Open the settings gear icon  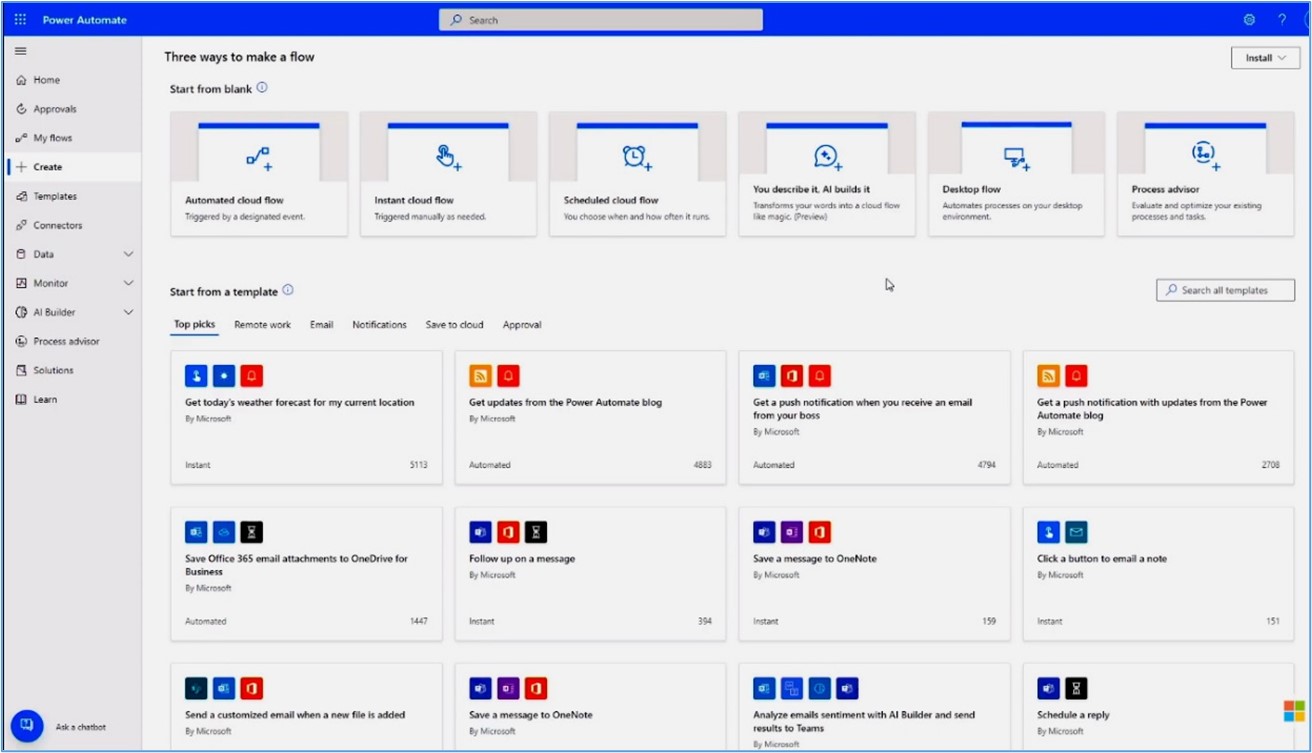coord(1249,20)
